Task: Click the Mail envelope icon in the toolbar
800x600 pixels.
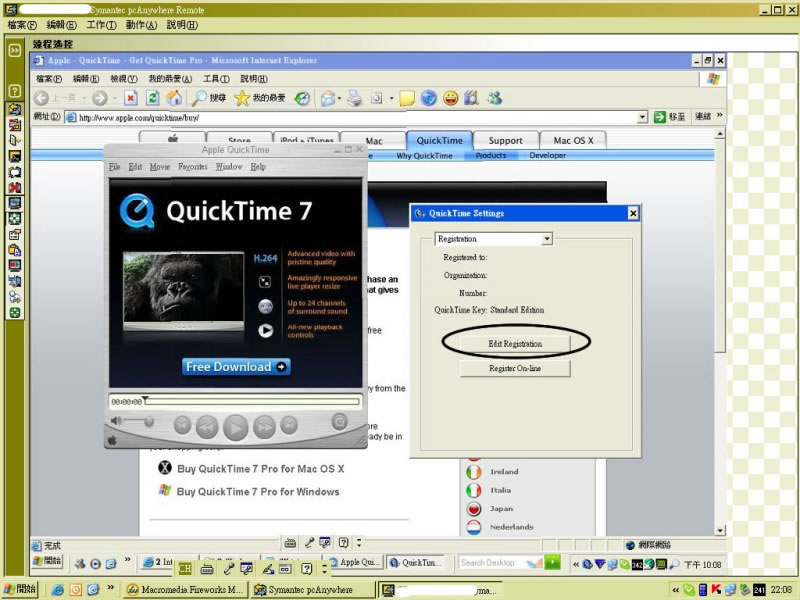Action: (327, 98)
